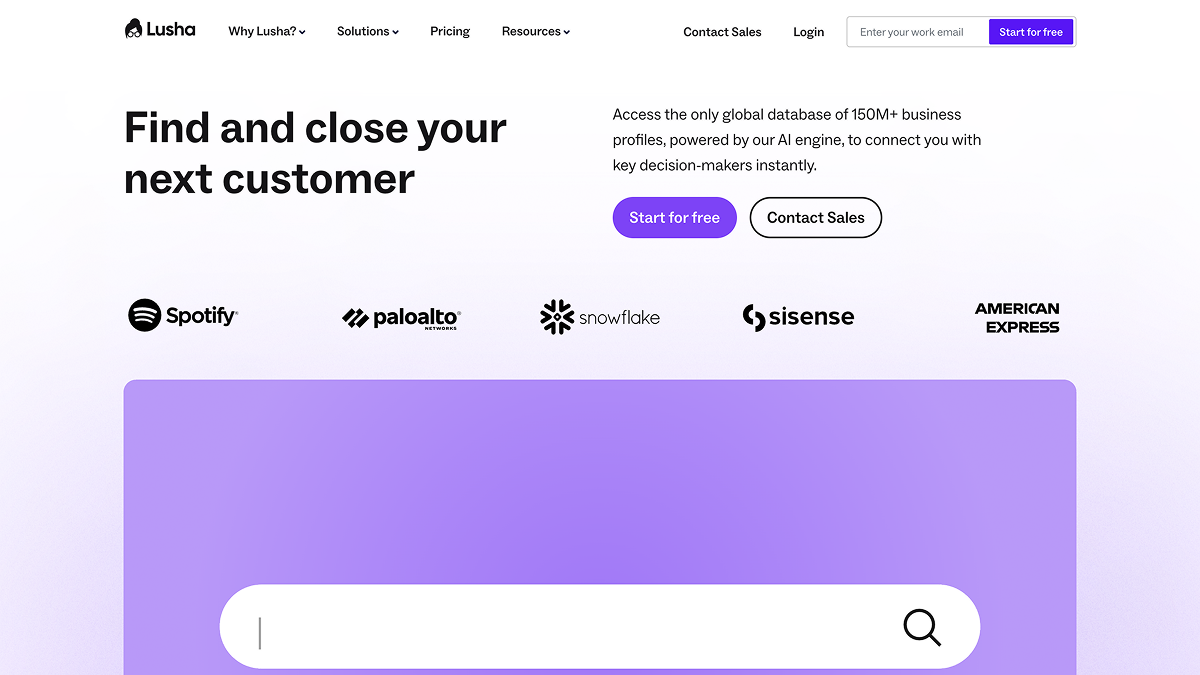The image size is (1200, 675).
Task: Expand the Why Lusha? dropdown menu
Action: [267, 32]
